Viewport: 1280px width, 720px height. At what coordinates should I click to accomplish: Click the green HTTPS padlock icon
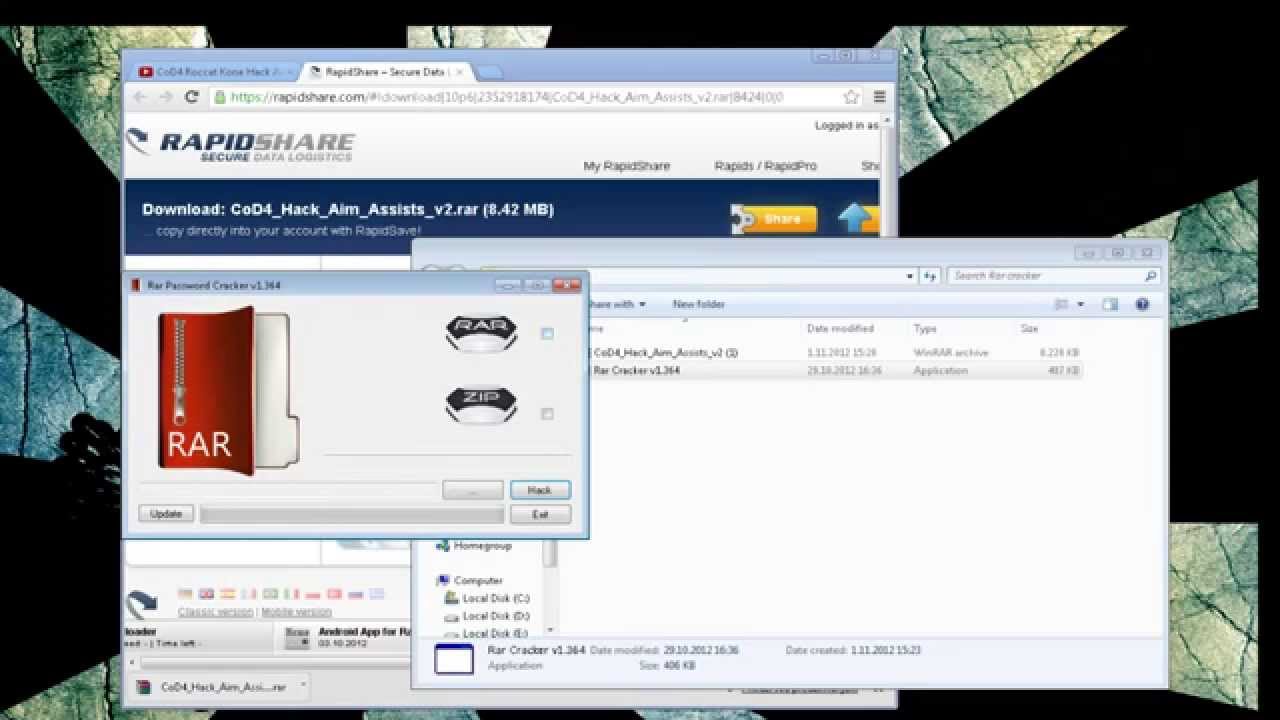pos(220,97)
